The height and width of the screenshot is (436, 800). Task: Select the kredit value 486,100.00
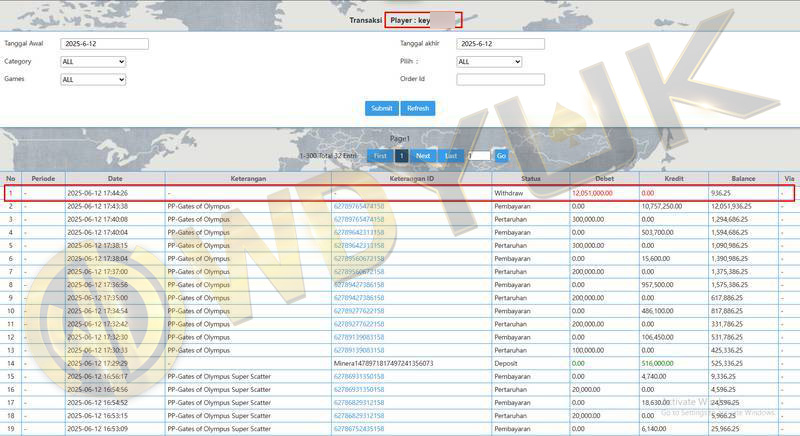coord(658,311)
